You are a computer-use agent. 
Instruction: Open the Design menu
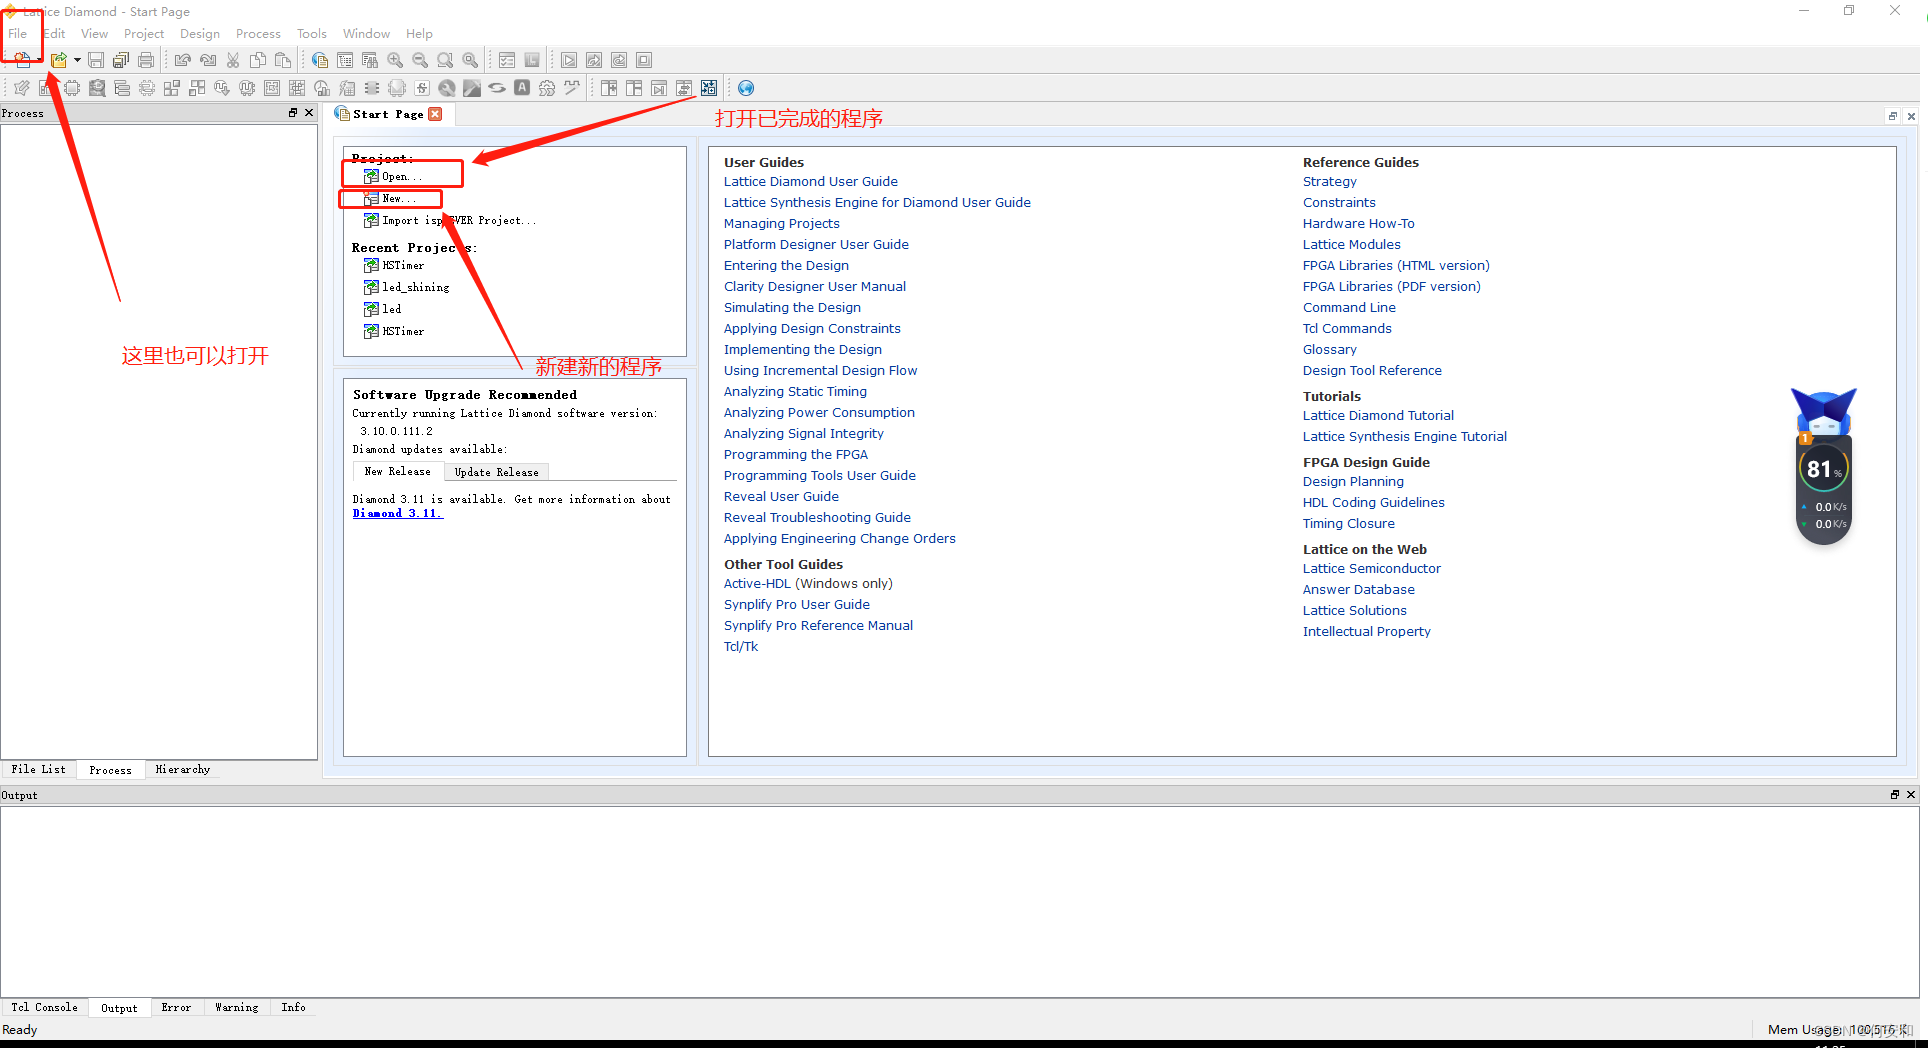[200, 34]
